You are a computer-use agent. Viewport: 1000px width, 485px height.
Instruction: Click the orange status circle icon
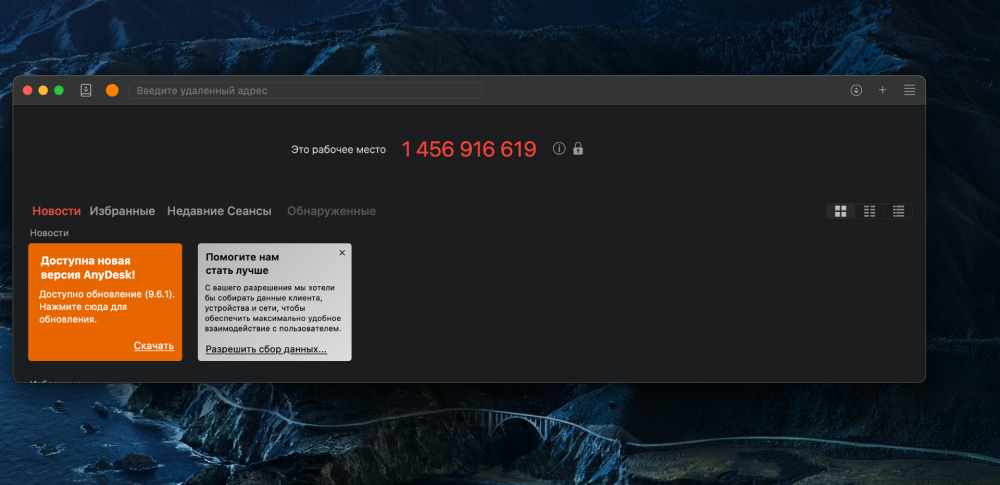(112, 91)
